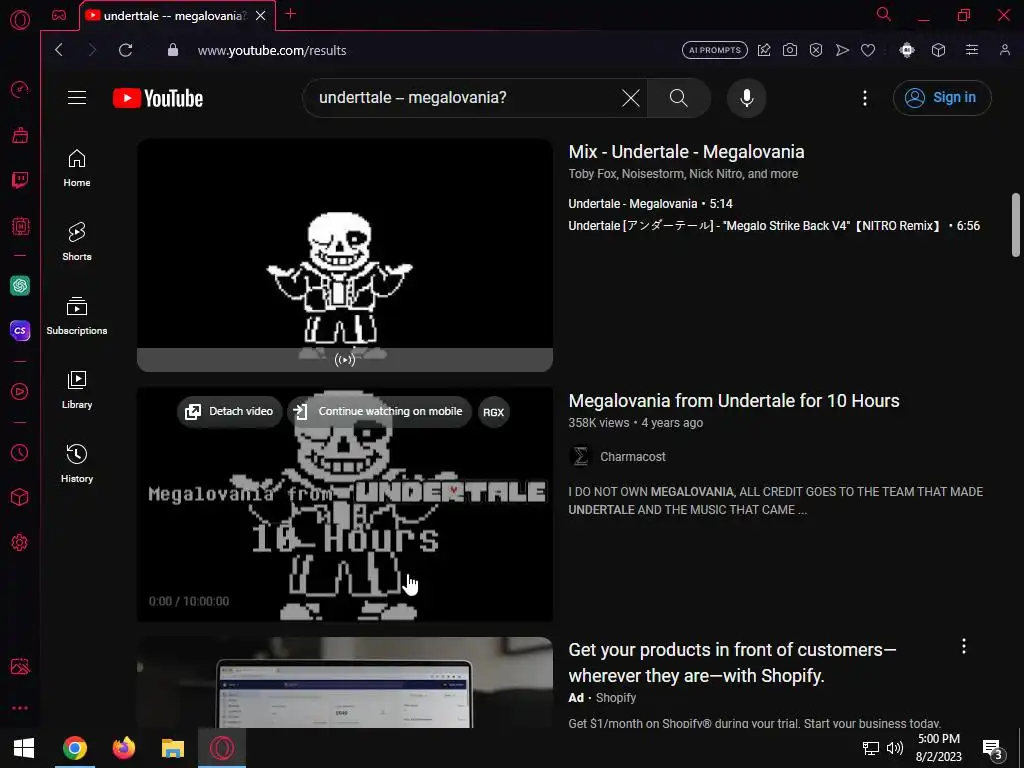The image size is (1024, 768).
Task: Open ChatGPT in the sidebar
Action: coord(20,285)
